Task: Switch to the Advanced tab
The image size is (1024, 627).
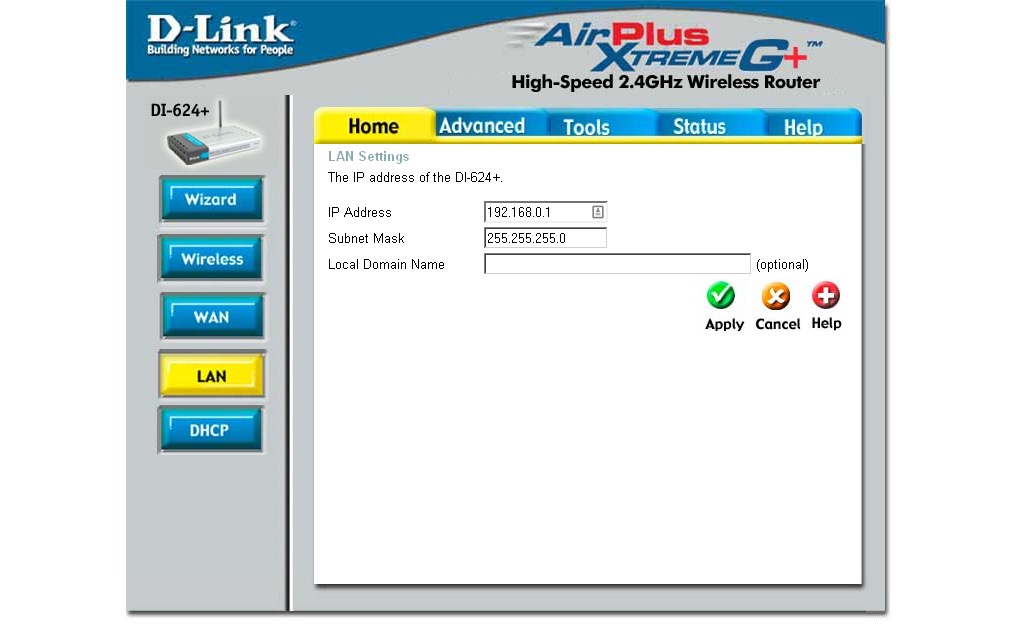Action: coord(482,125)
